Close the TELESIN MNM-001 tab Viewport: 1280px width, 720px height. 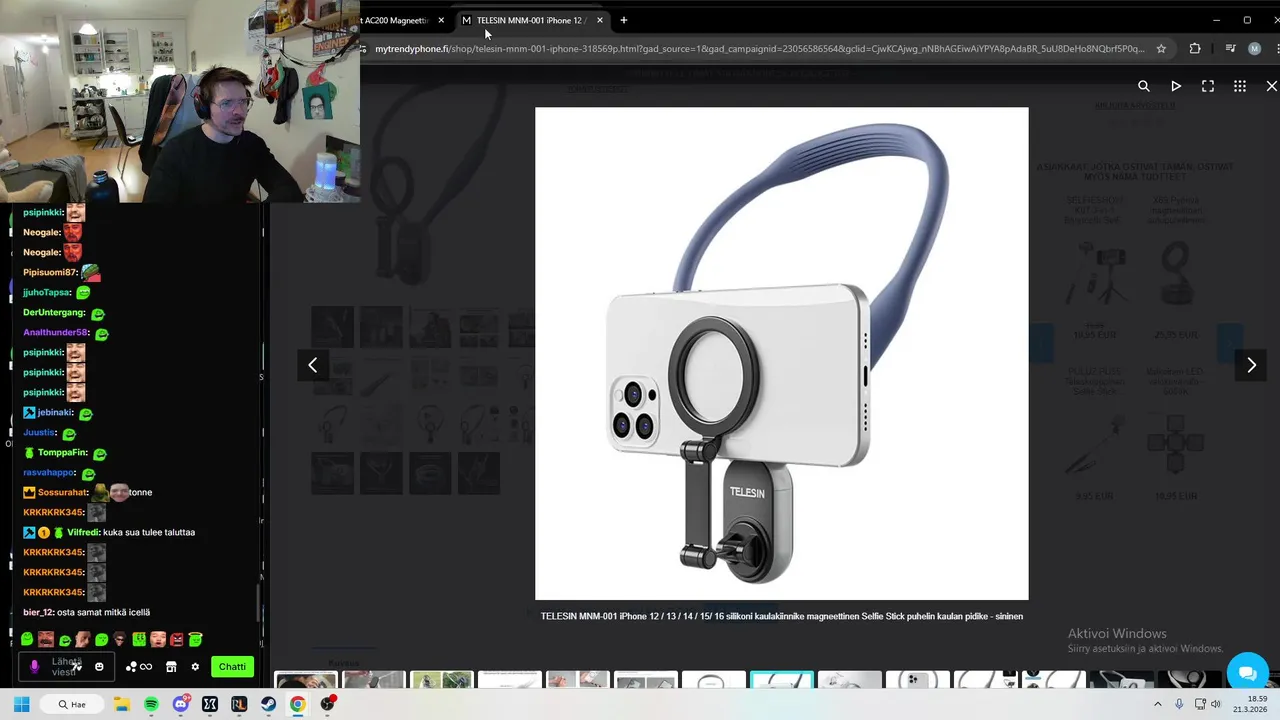click(x=600, y=20)
